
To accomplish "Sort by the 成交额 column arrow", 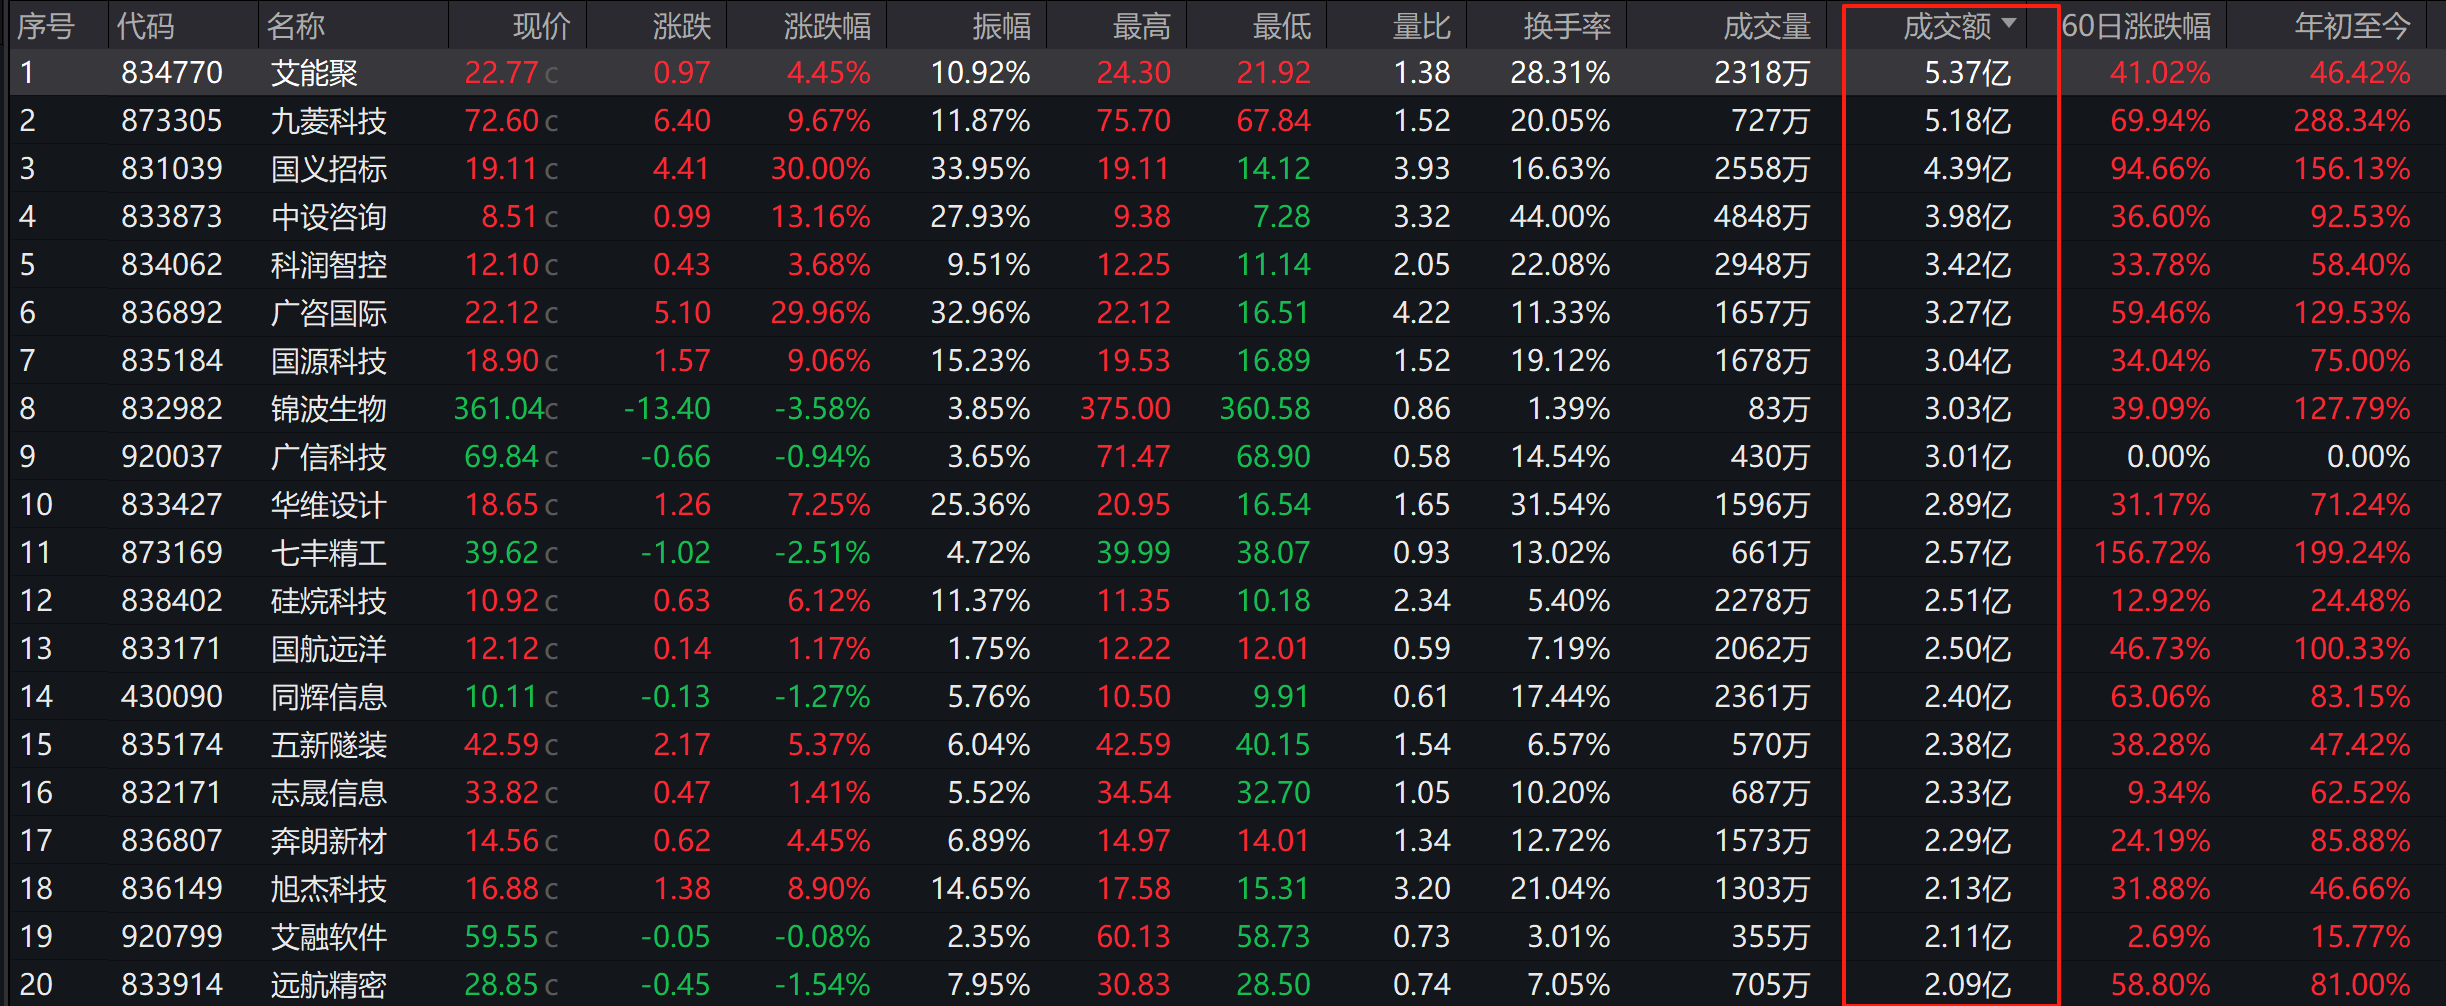I will 2009,22.
